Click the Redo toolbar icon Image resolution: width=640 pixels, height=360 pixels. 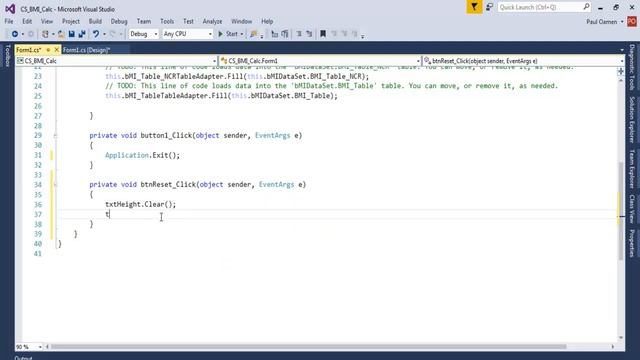coord(113,34)
